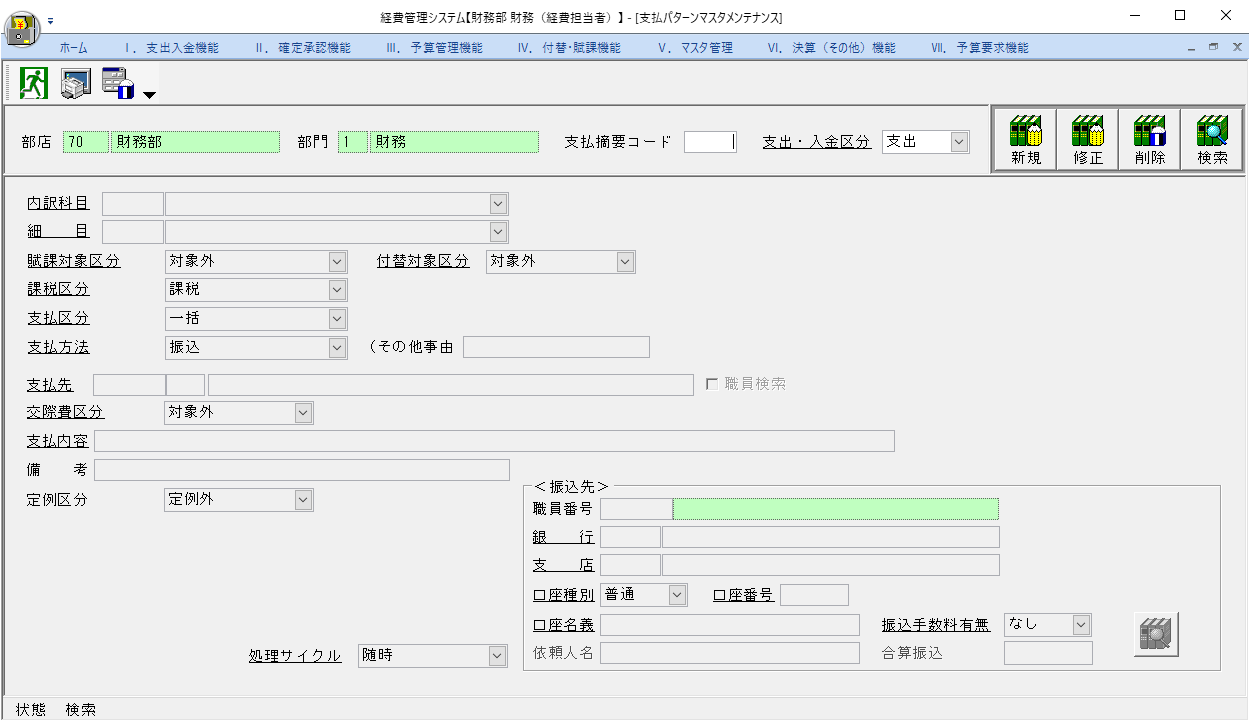The height and width of the screenshot is (722, 1250).
Task: Open the Ⅵ. 決算（その他）機能 menu
Action: (831, 48)
